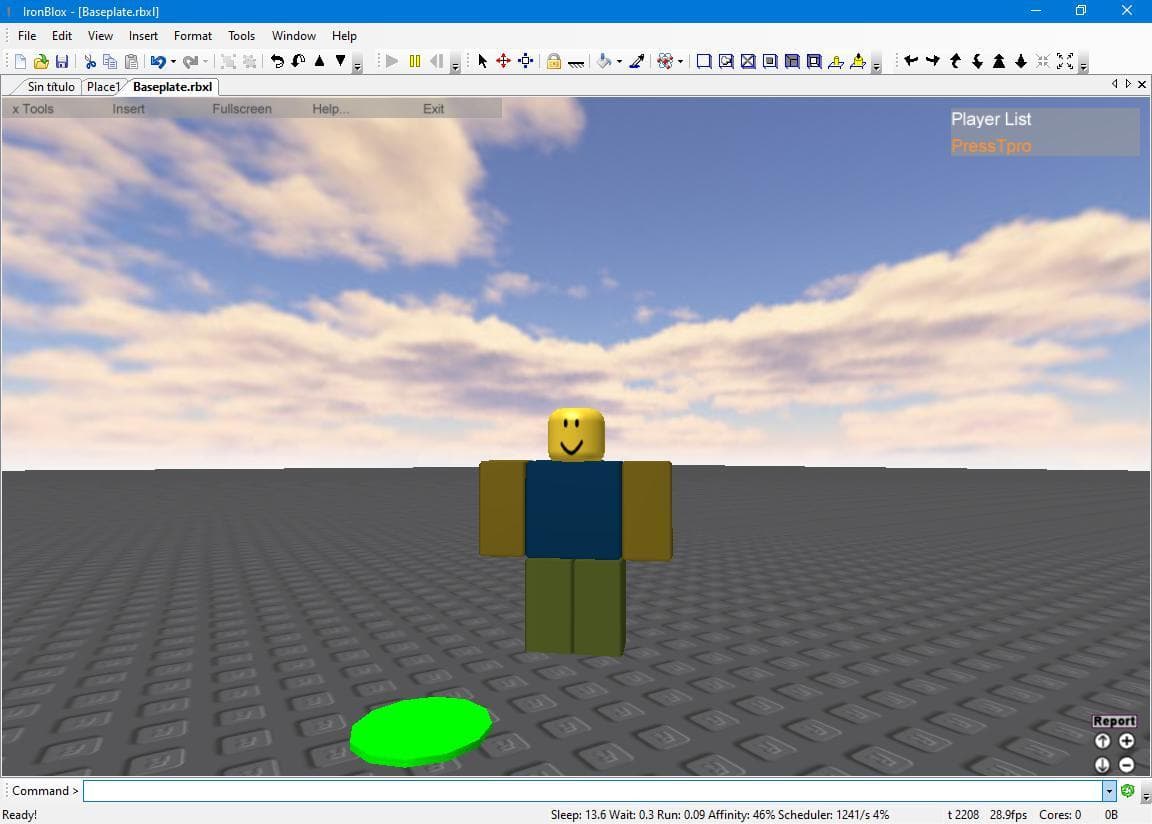Cut selection with the scissors icon
The width and height of the screenshot is (1152, 824).
pos(90,62)
